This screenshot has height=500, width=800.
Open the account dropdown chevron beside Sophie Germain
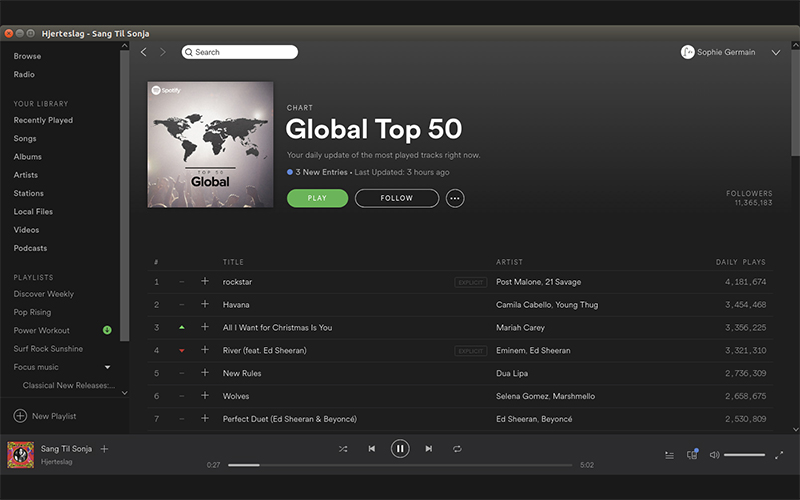coord(776,53)
